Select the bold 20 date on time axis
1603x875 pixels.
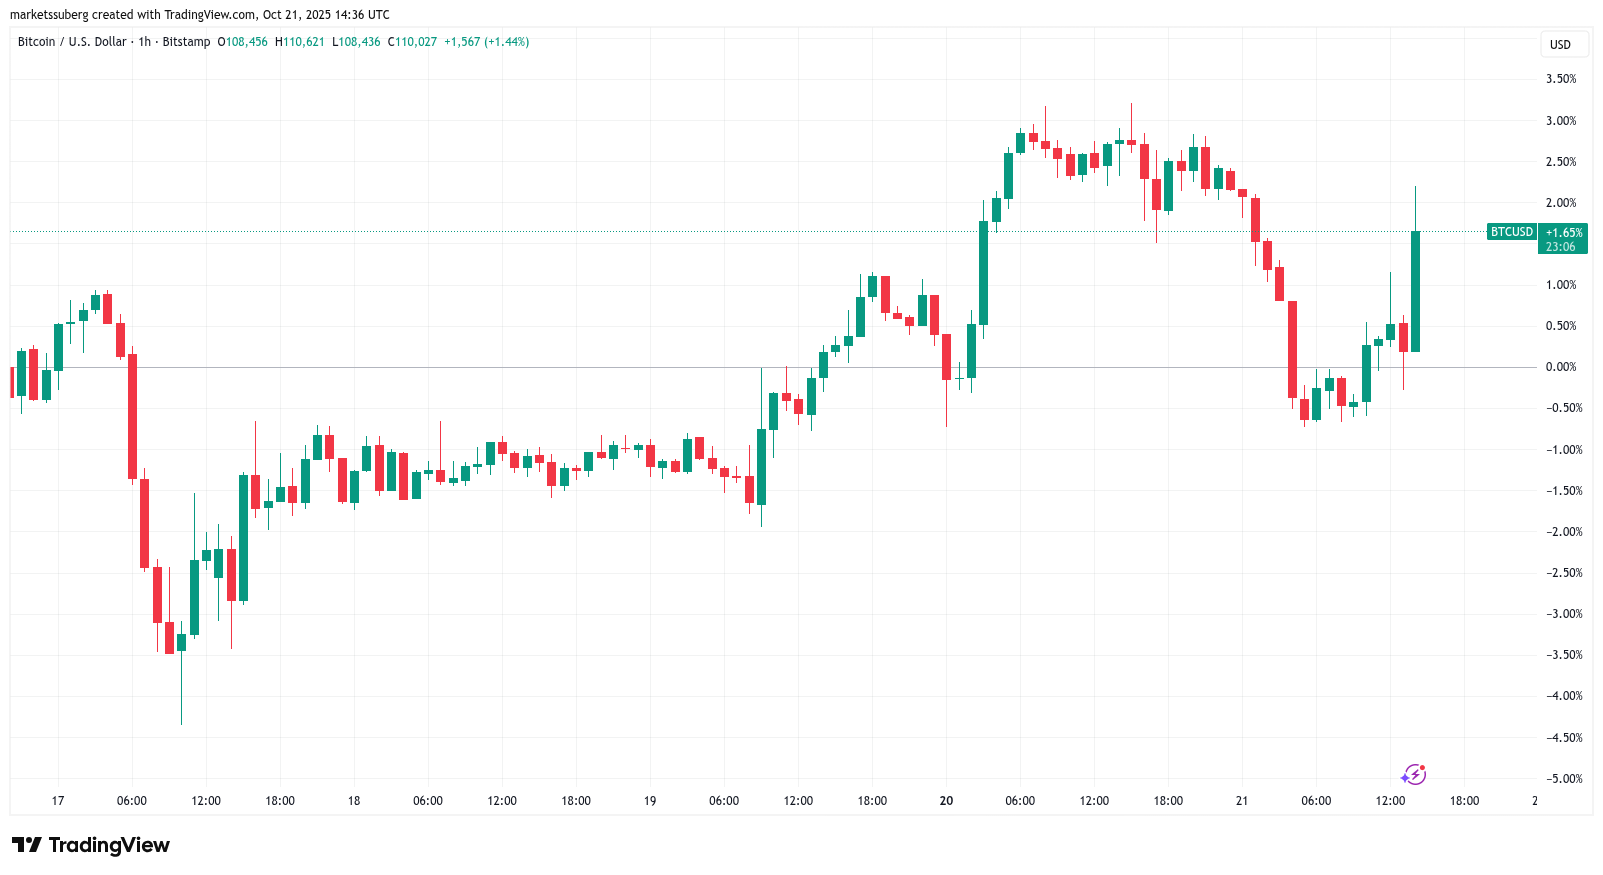946,801
